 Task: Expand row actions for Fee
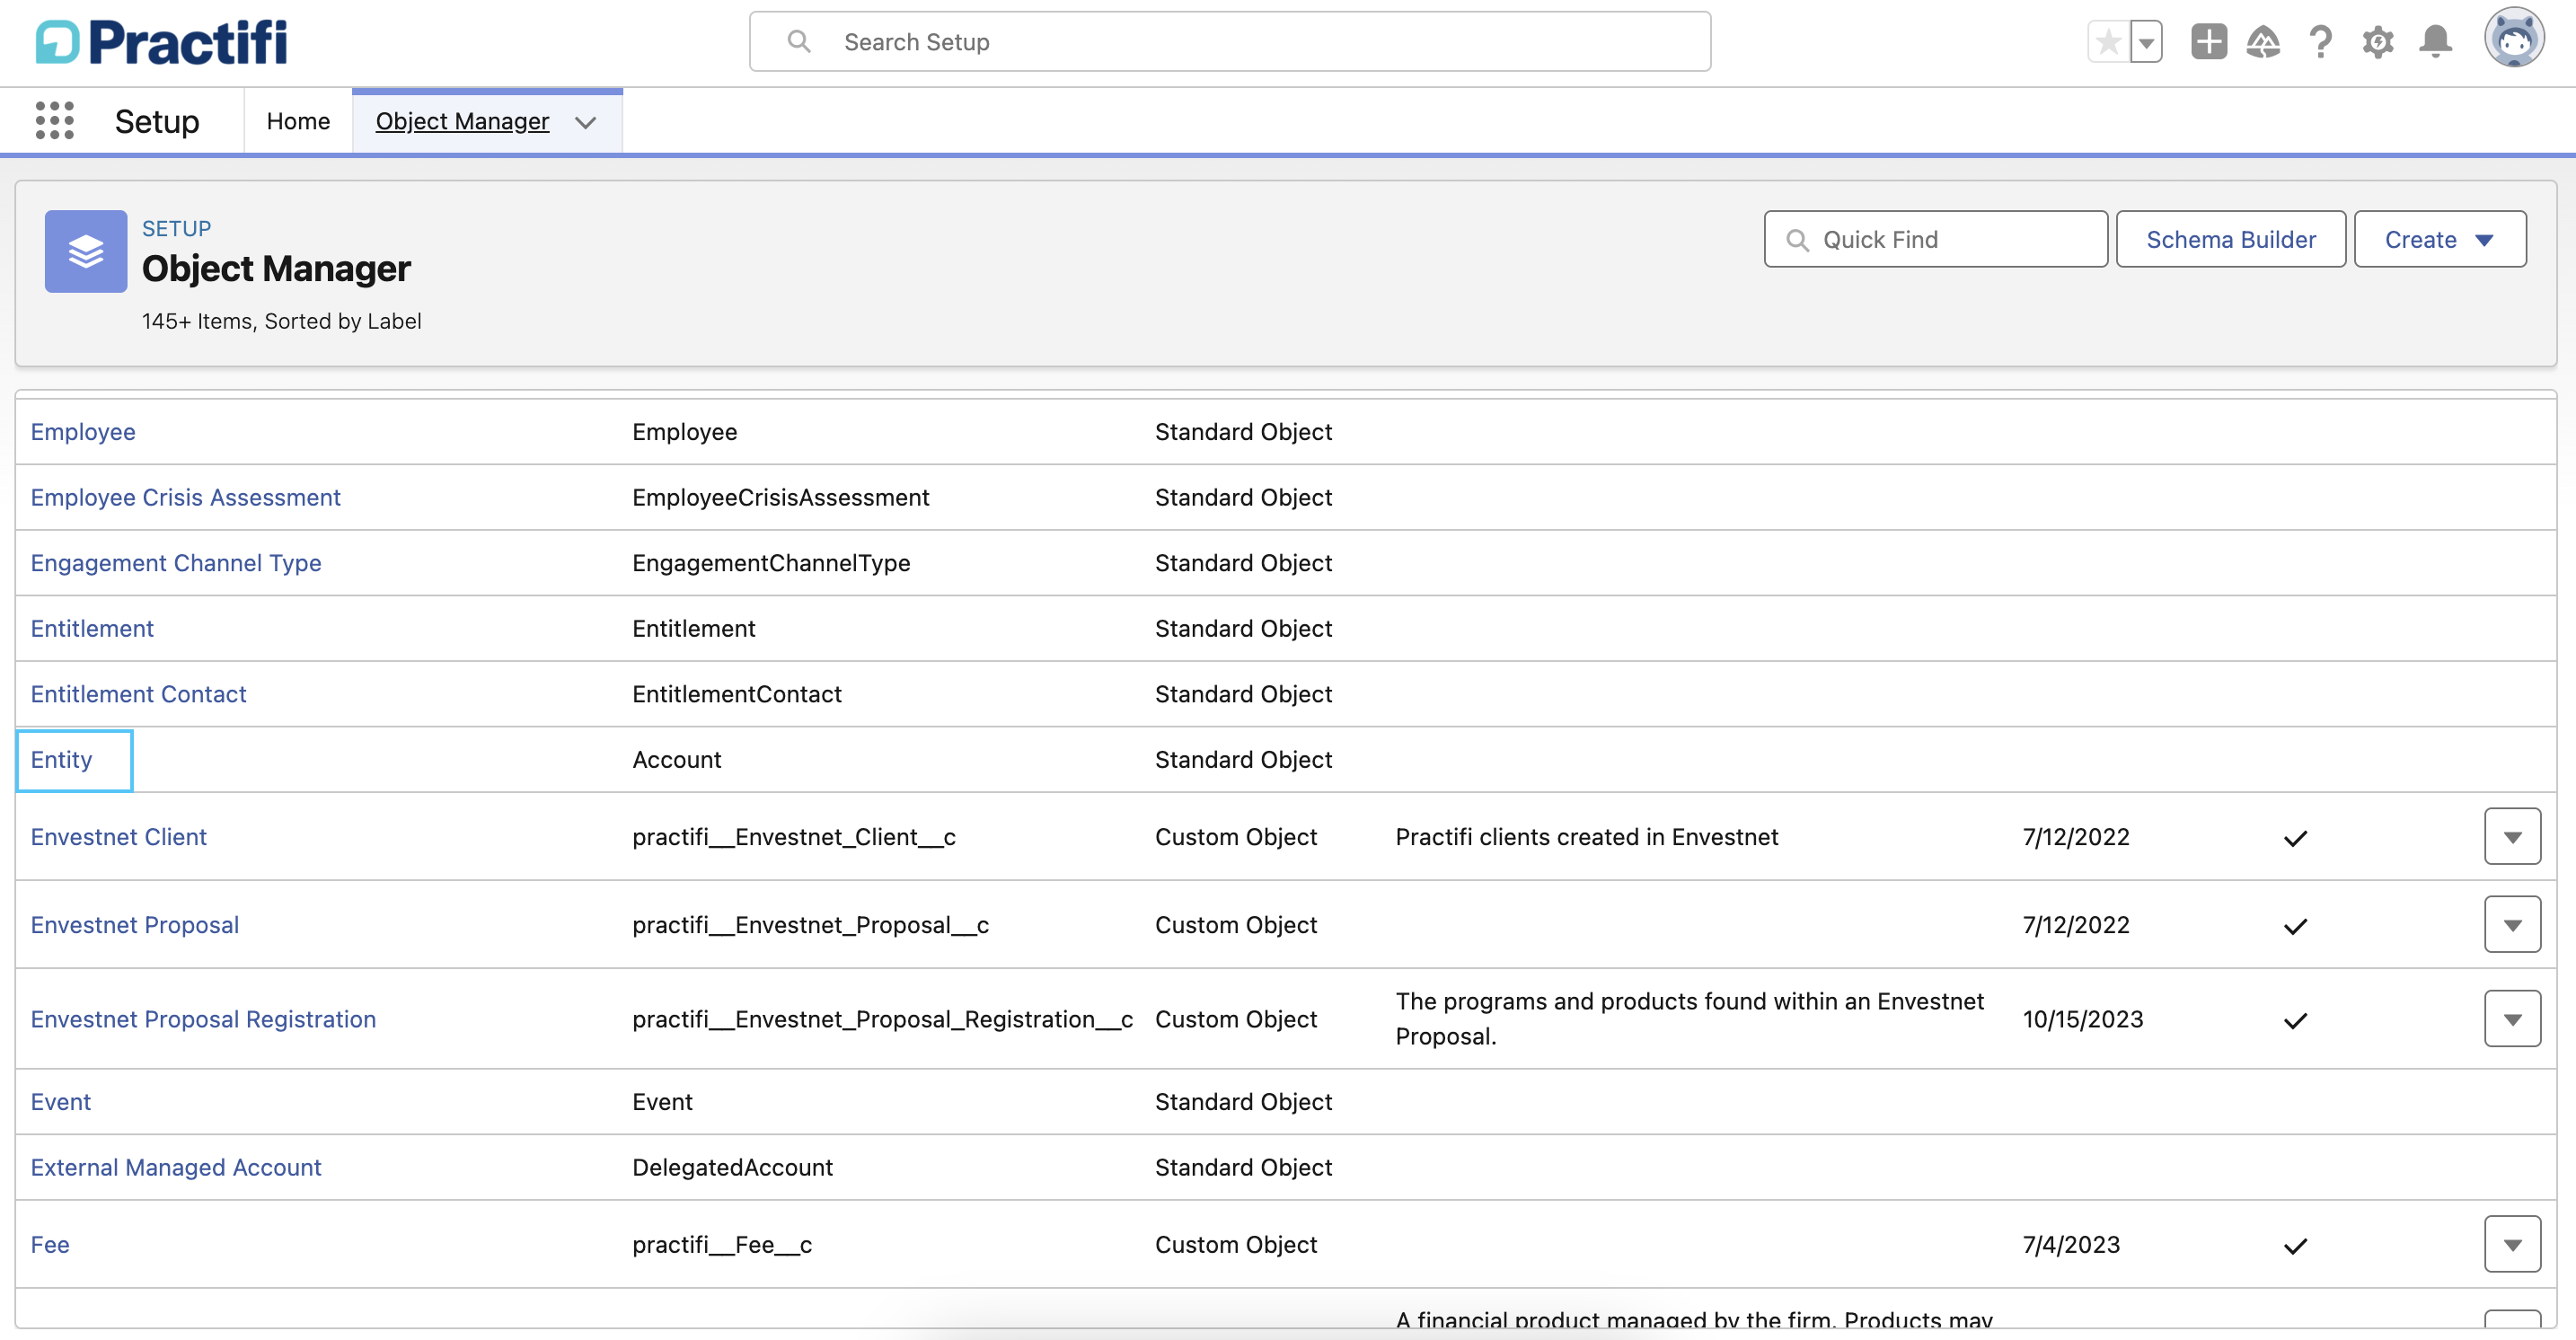pos(2512,1244)
